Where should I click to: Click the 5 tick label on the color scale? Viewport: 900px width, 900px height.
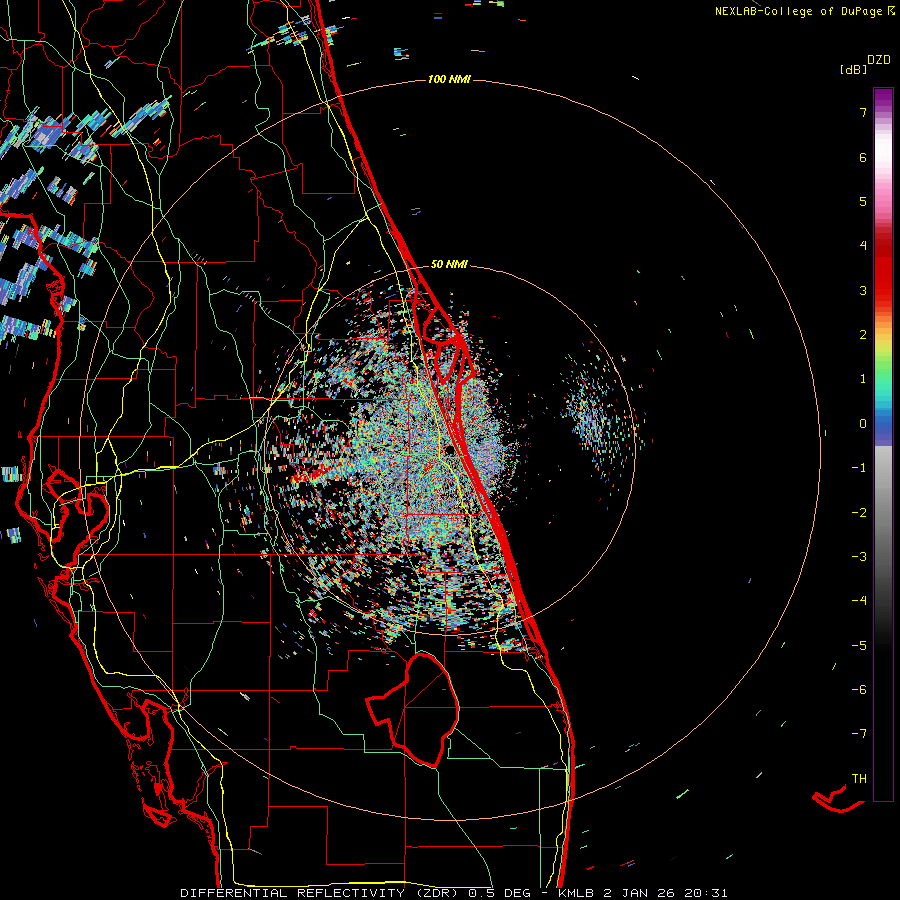(x=863, y=201)
